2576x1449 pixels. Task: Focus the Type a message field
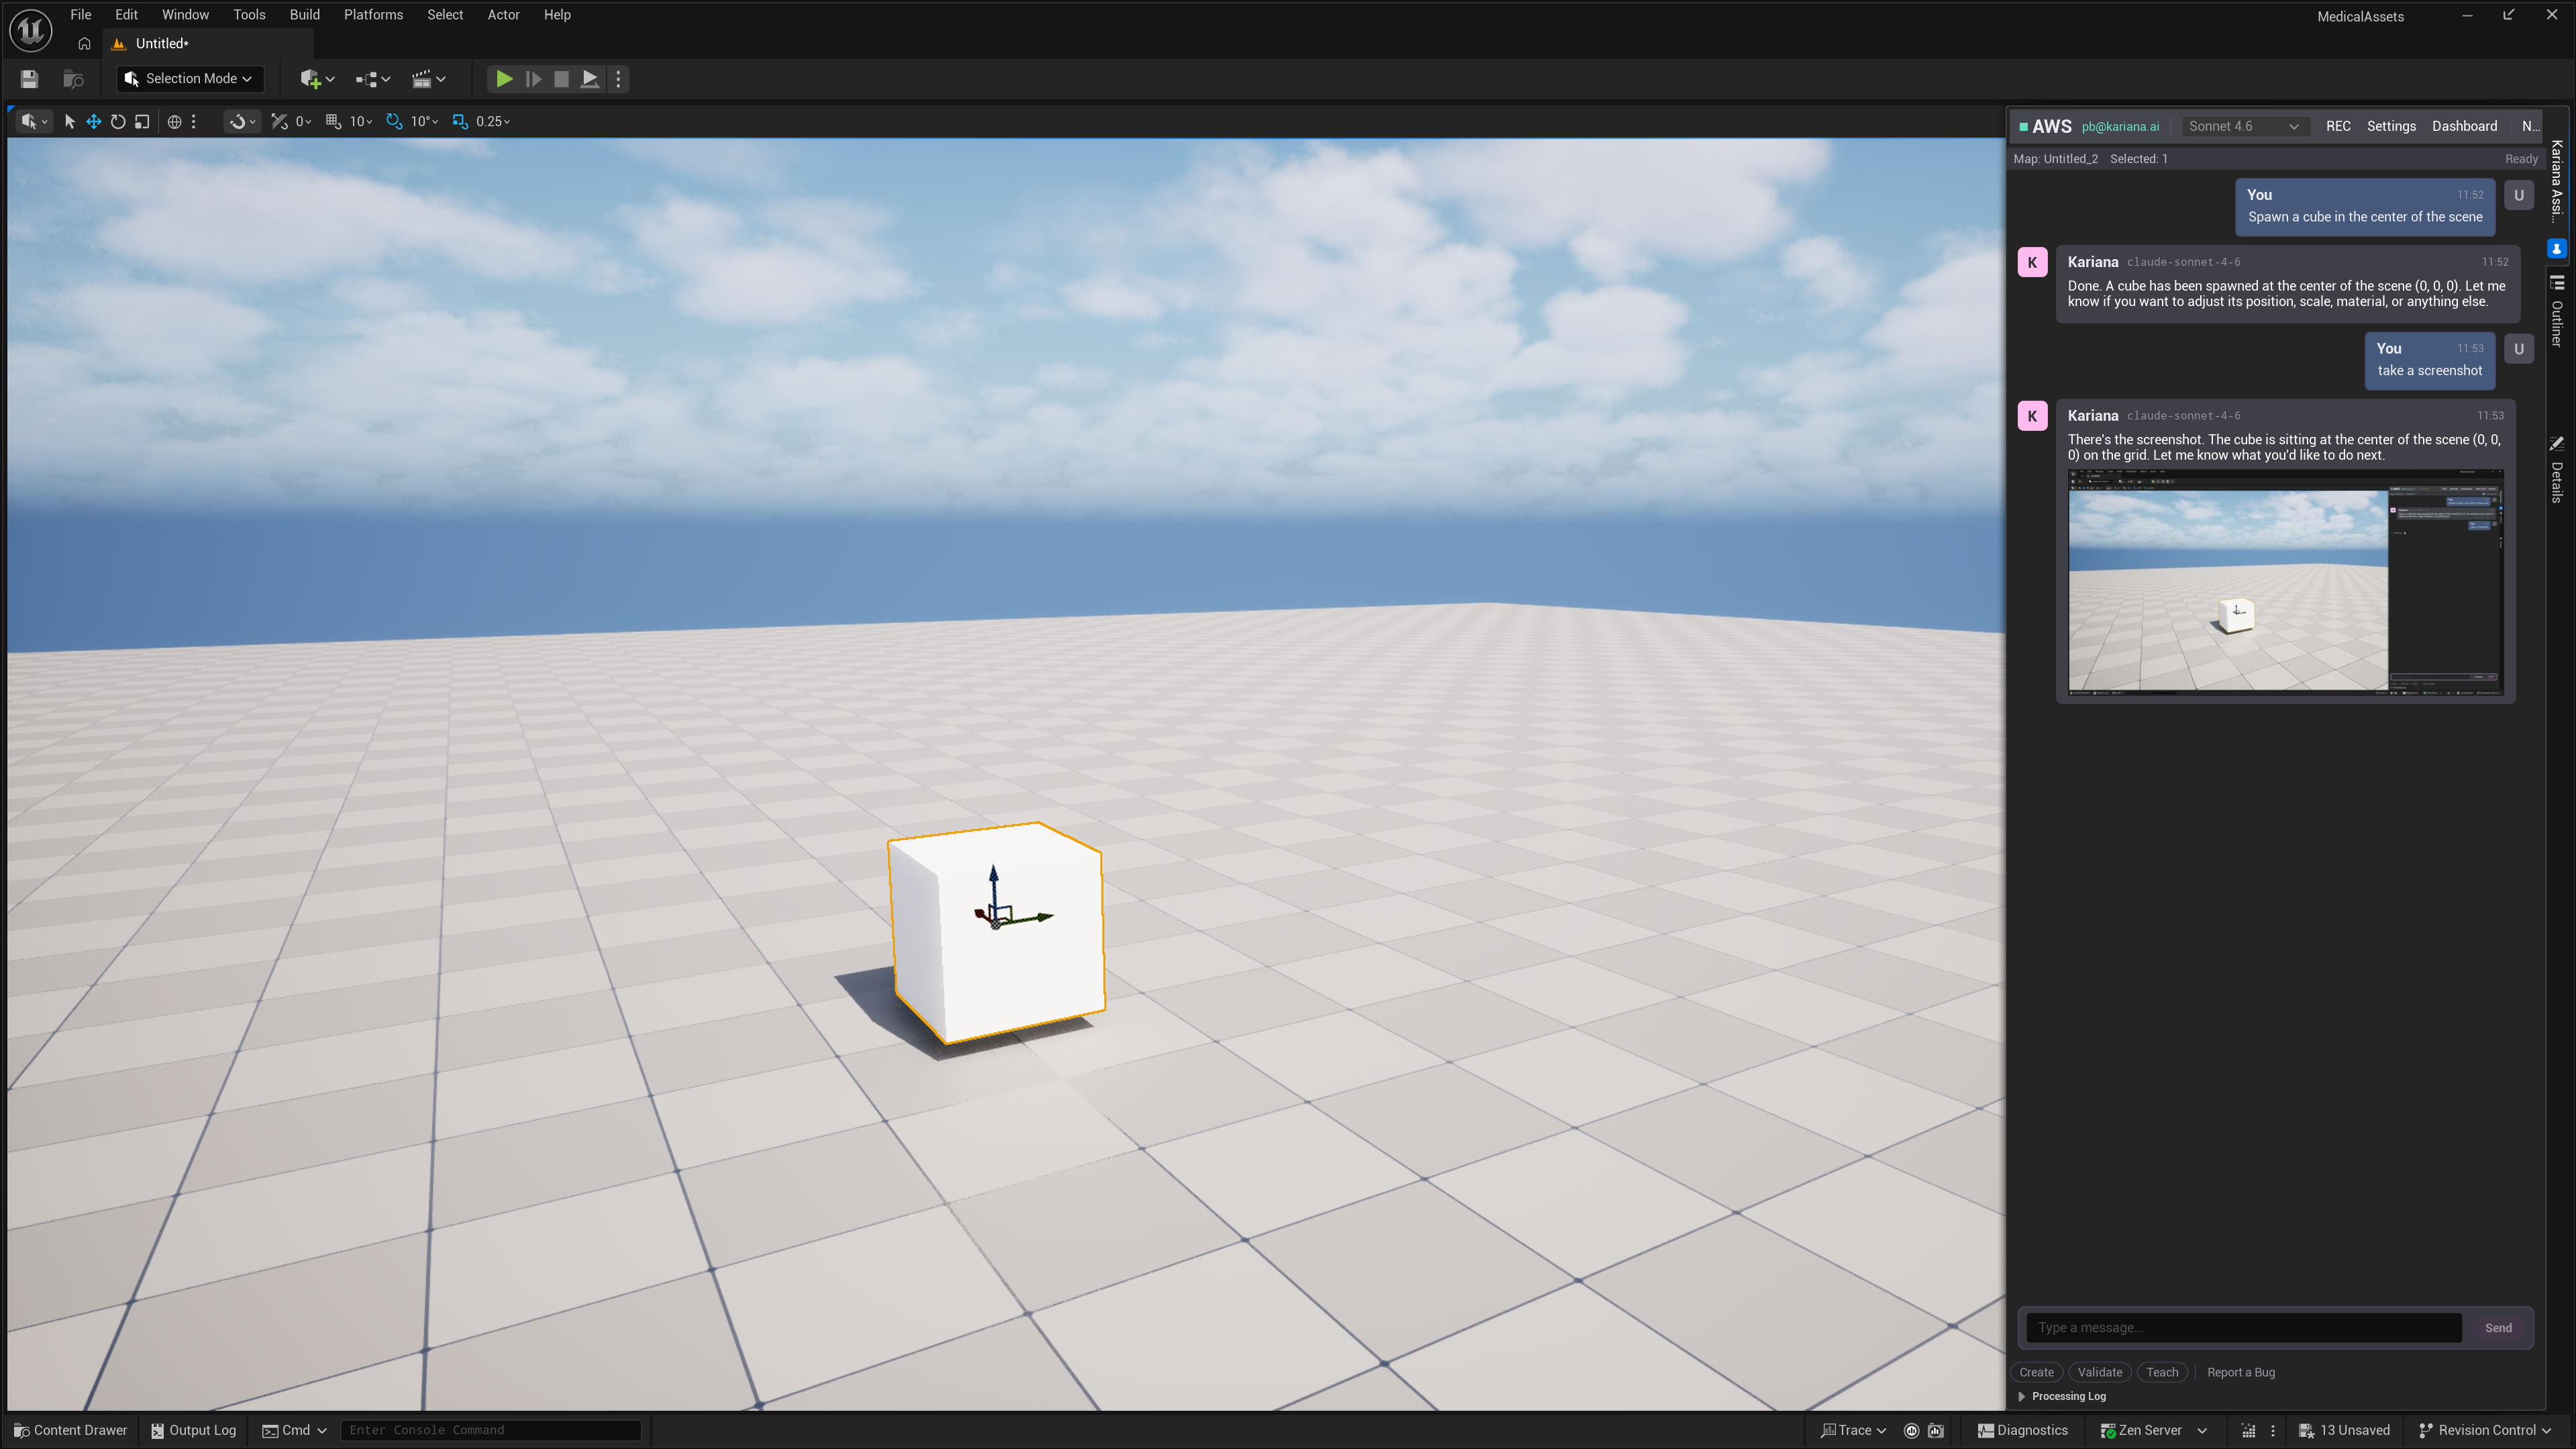(2243, 1328)
